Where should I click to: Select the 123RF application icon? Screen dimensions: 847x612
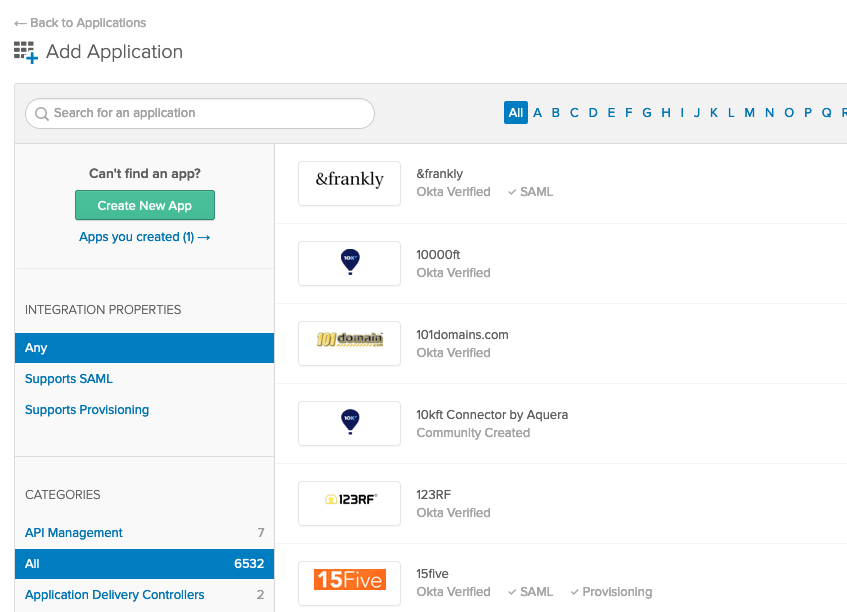pyautogui.click(x=349, y=503)
